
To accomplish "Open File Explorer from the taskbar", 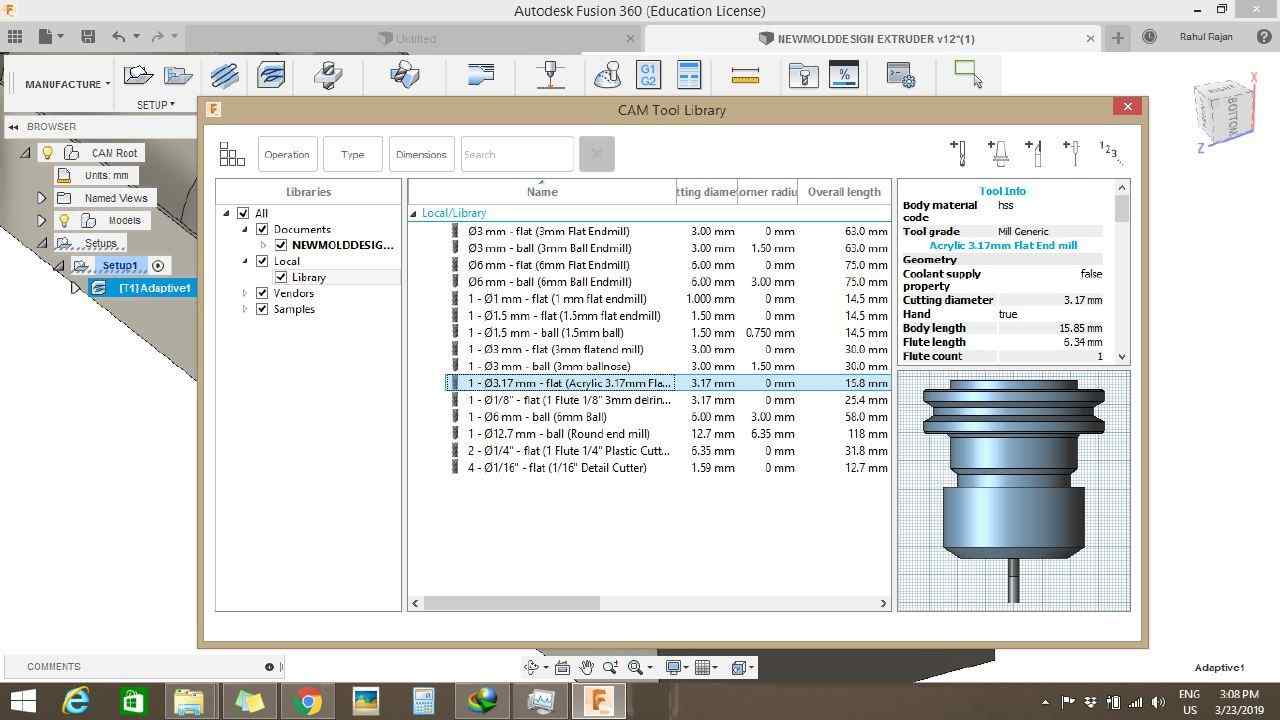I will [189, 701].
